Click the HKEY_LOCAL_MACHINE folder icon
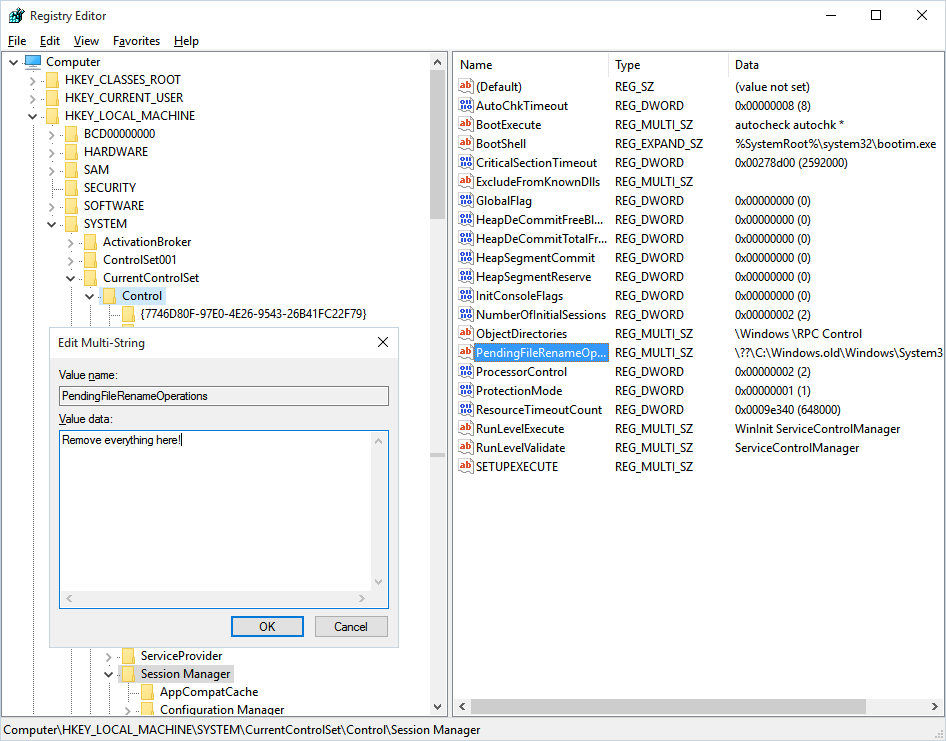 click(52, 116)
